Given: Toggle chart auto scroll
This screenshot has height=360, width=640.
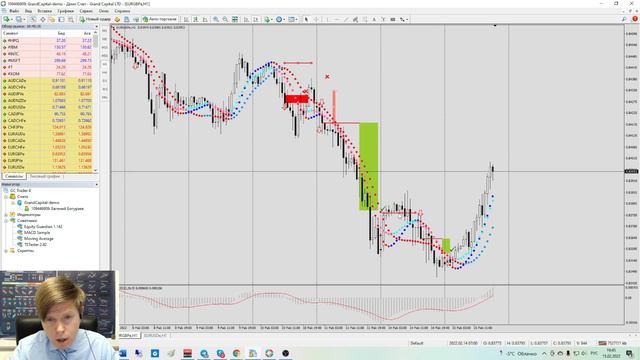Looking at the screenshot, I should click(x=247, y=19).
